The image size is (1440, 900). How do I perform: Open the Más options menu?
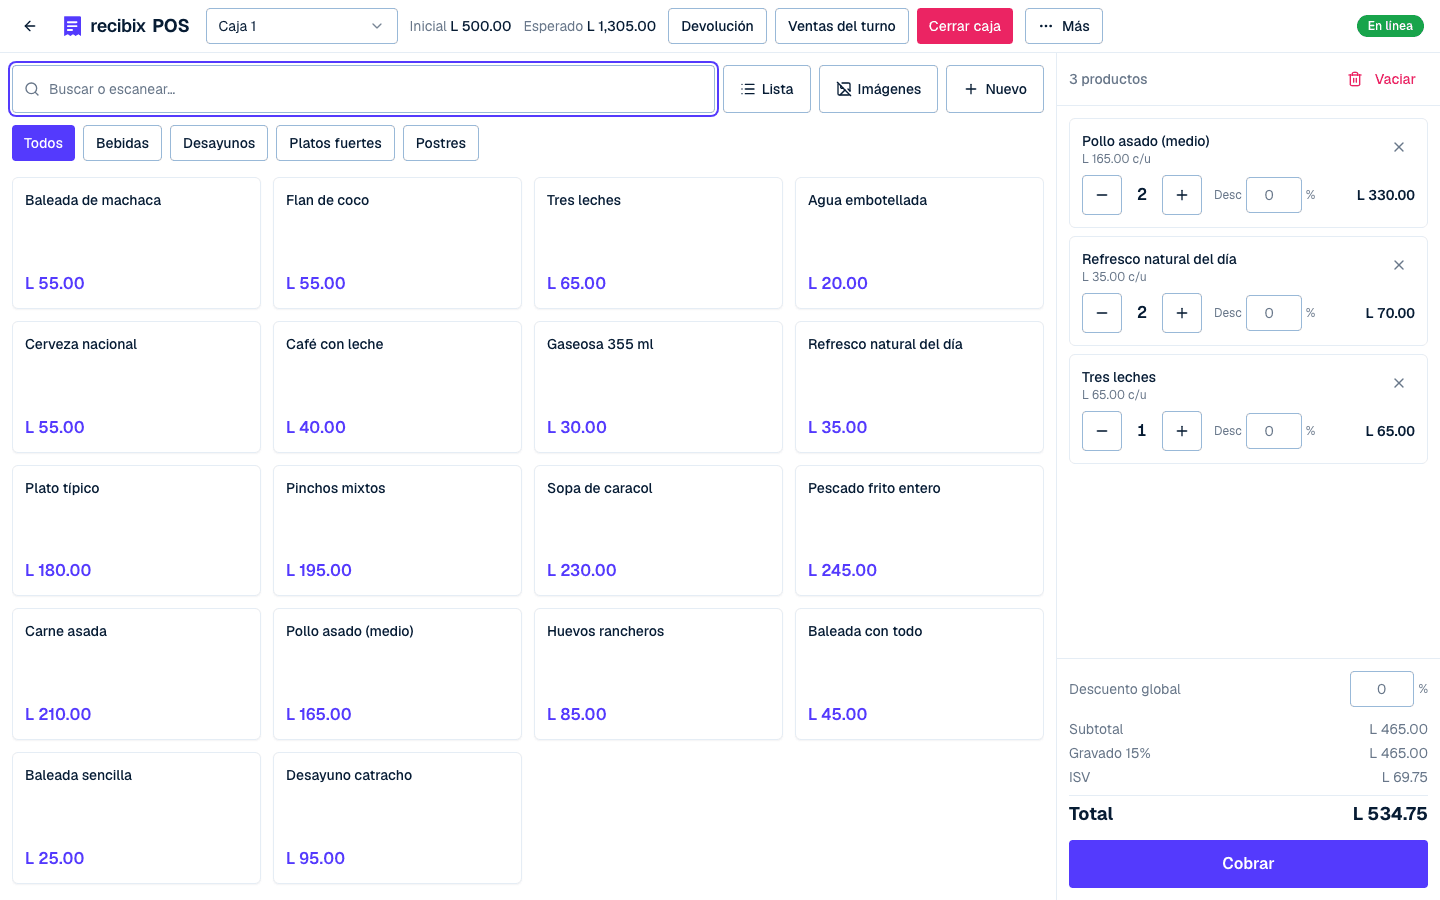[x=1064, y=26]
